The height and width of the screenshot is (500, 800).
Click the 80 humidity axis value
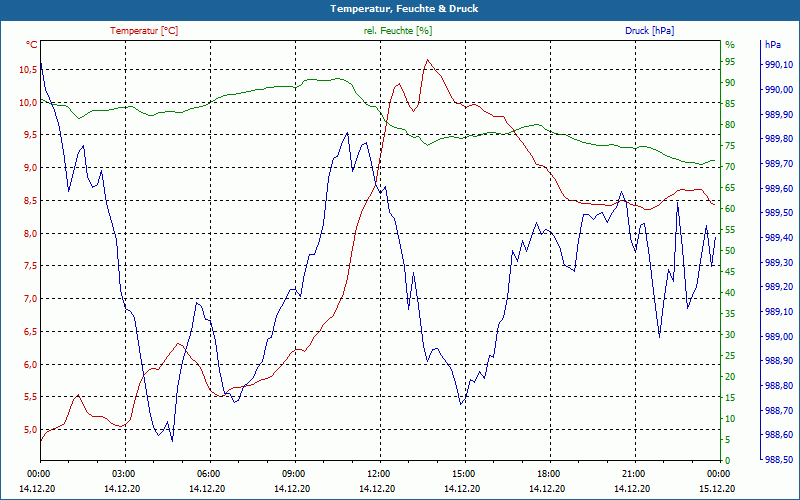pos(730,124)
